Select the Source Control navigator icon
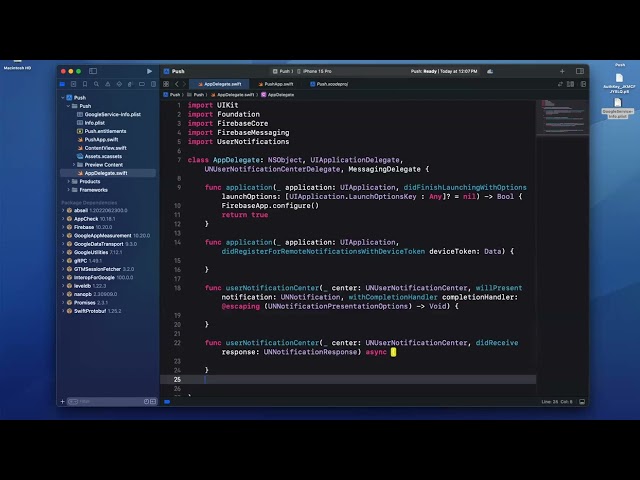Screen dimensions: 640x480 pyautogui.click(x=73, y=84)
